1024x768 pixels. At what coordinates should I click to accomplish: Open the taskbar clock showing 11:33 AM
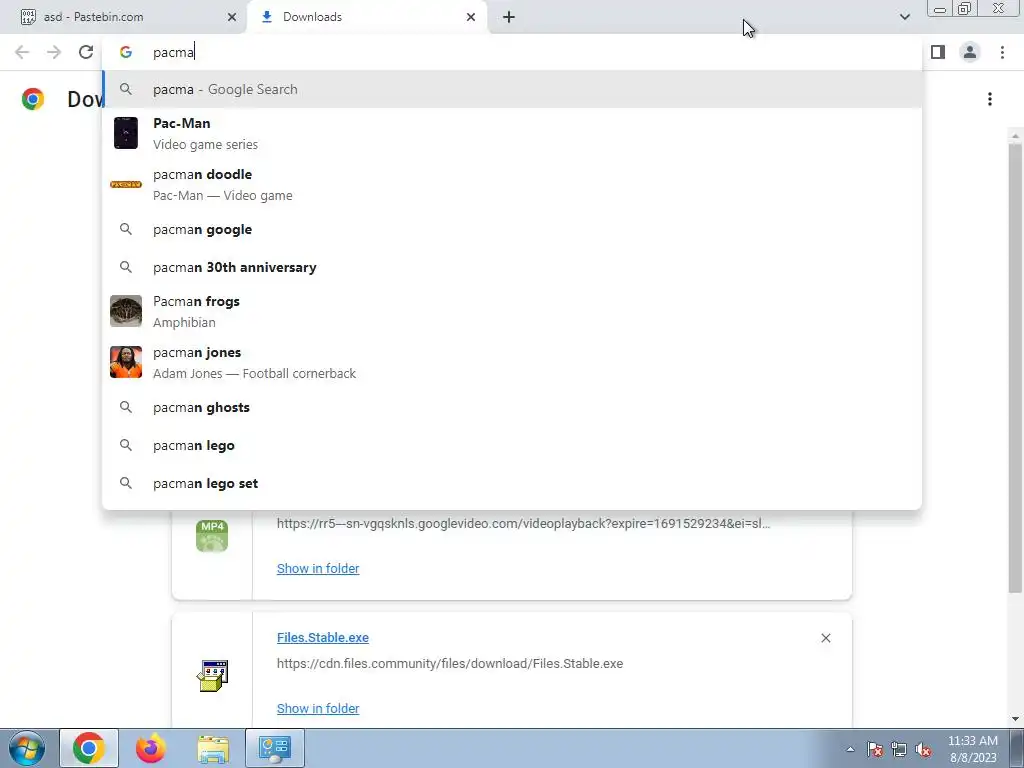tap(972, 749)
